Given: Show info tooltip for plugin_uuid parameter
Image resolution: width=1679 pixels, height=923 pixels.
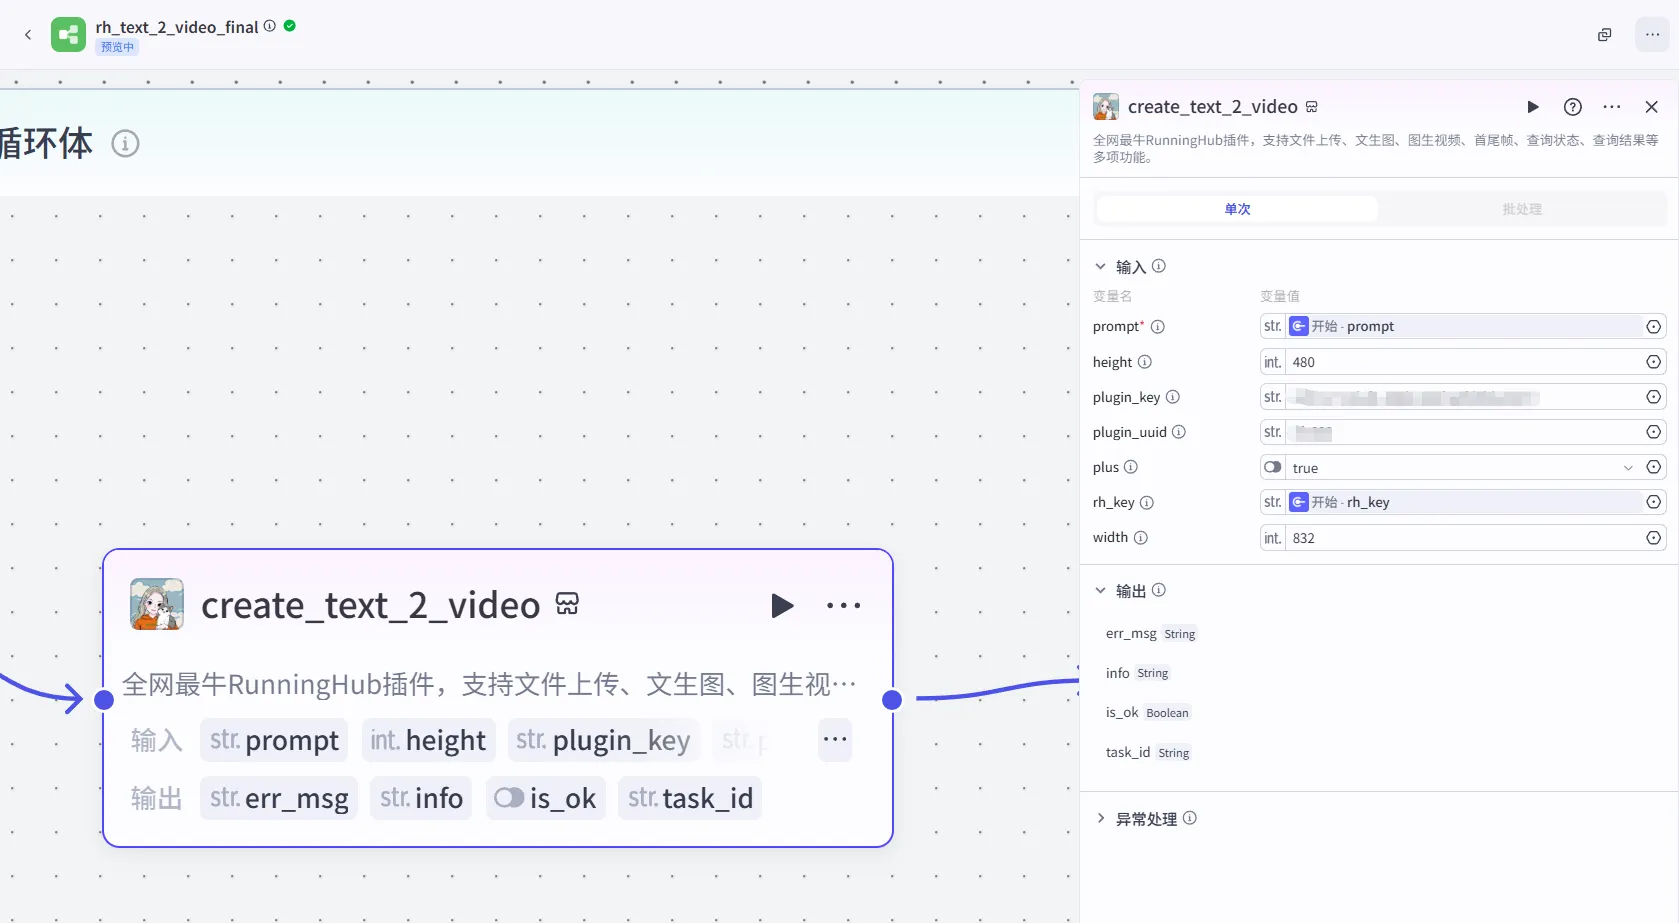Looking at the screenshot, I should (x=1179, y=432).
